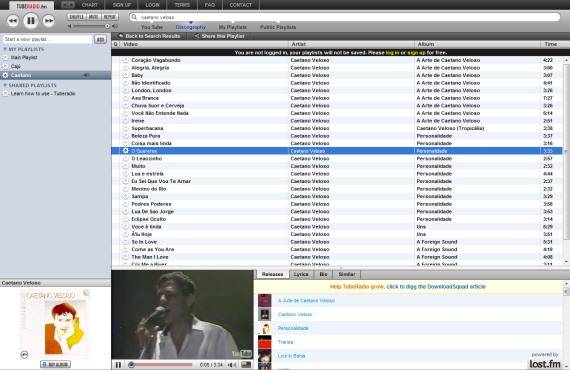Open the CONTACT page
The width and height of the screenshot is (570, 370).
point(241,5)
